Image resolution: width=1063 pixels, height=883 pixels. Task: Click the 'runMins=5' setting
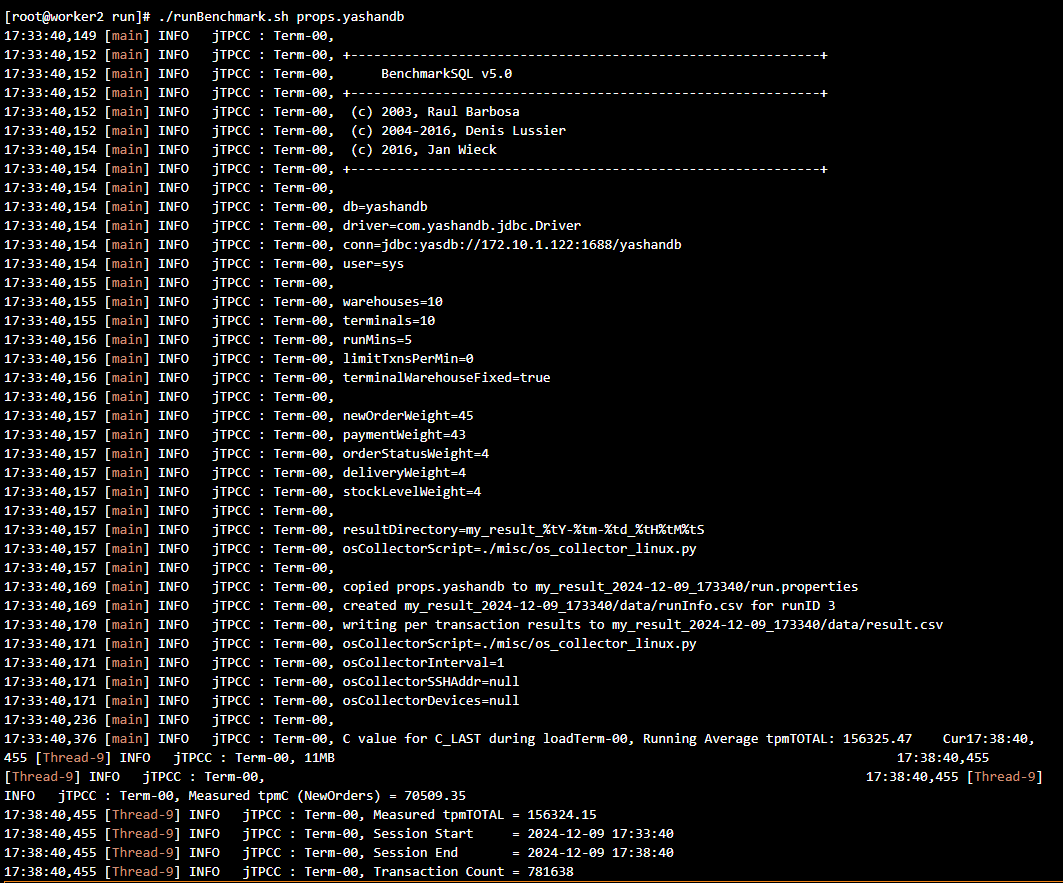[377, 339]
